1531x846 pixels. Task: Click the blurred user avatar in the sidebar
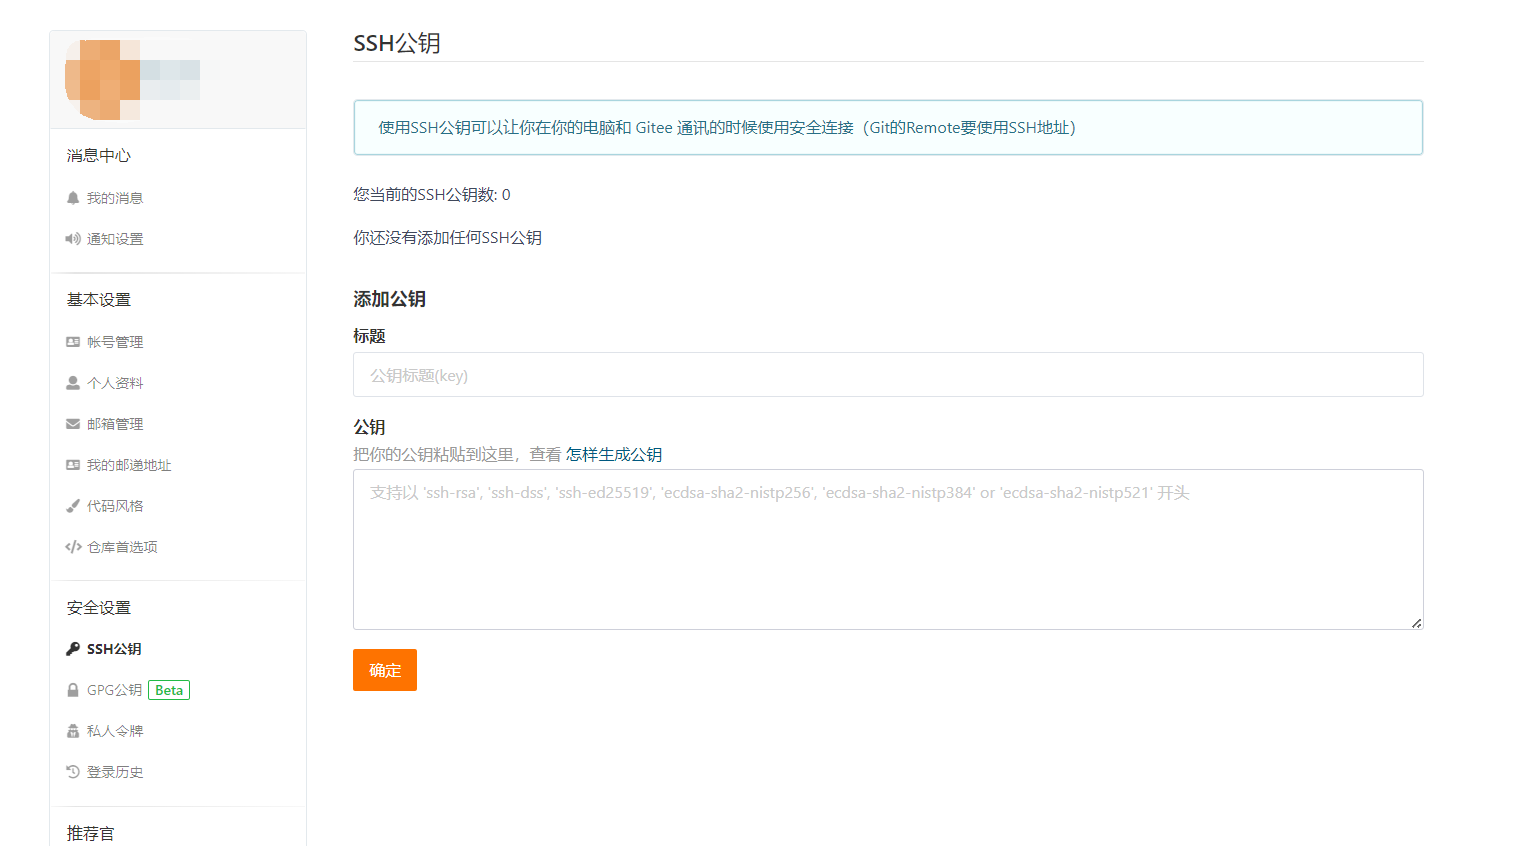102,80
